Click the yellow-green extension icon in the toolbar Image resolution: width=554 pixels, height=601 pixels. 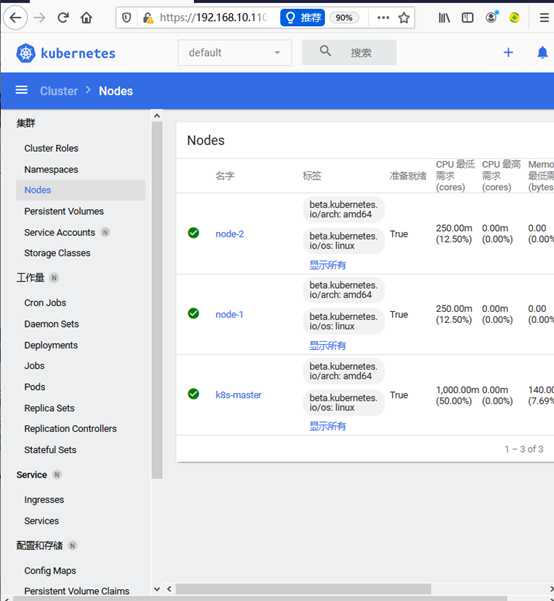point(514,18)
